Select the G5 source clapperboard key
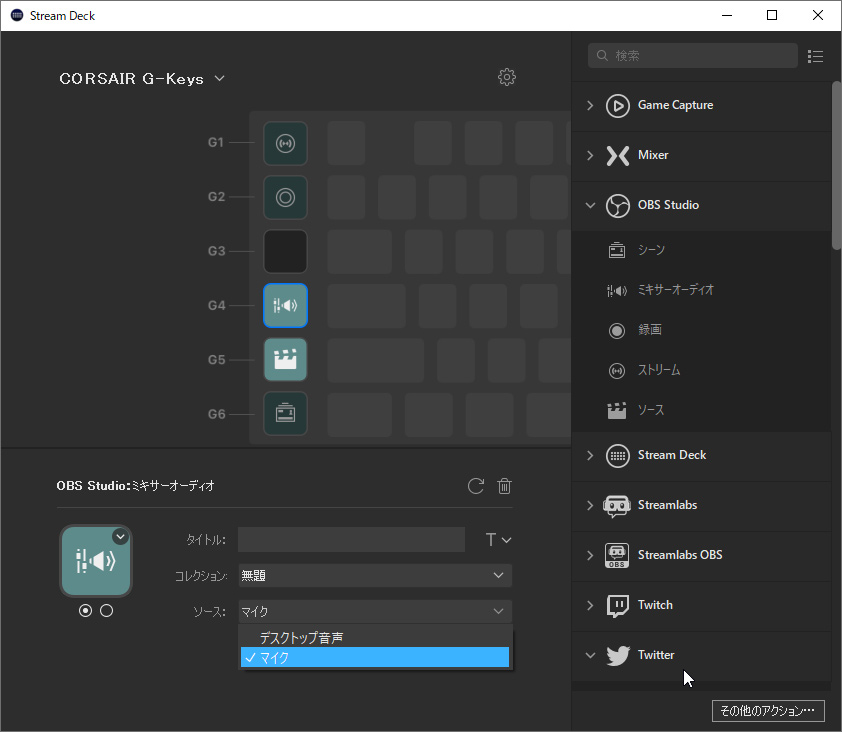842x732 pixels. [x=285, y=359]
